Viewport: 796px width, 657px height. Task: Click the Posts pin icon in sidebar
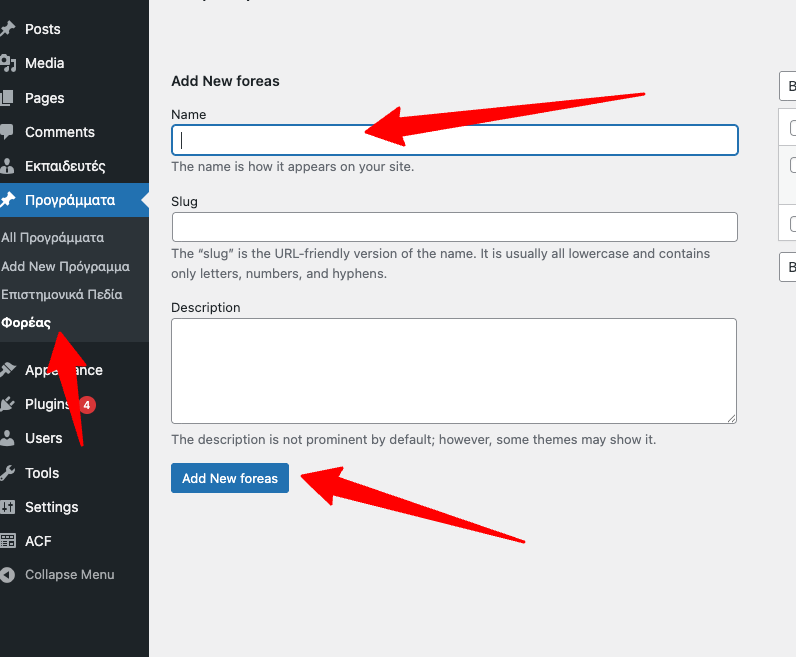pyautogui.click(x=8, y=29)
